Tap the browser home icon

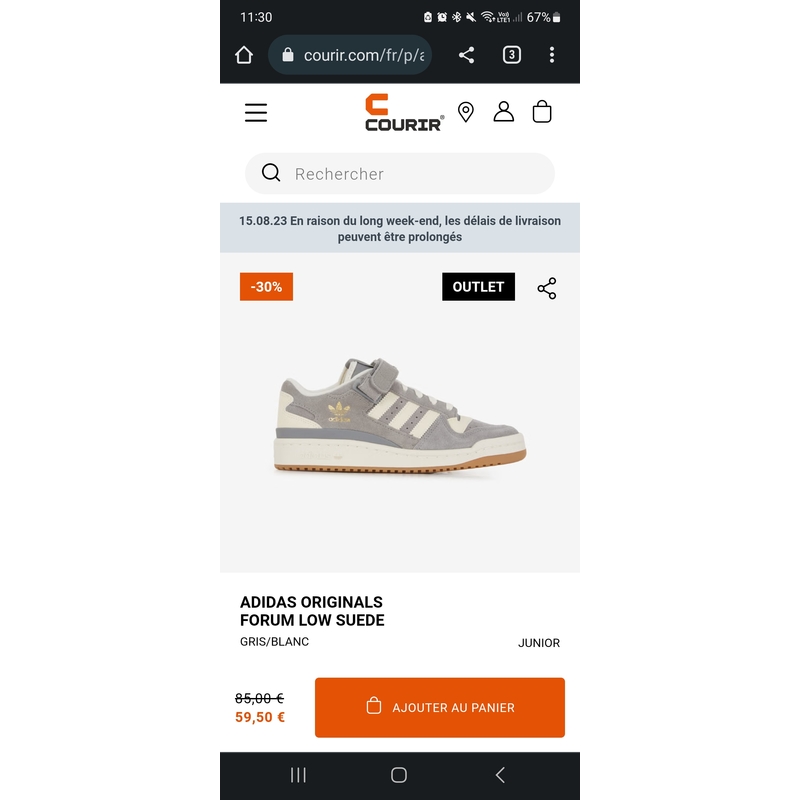[x=244, y=55]
